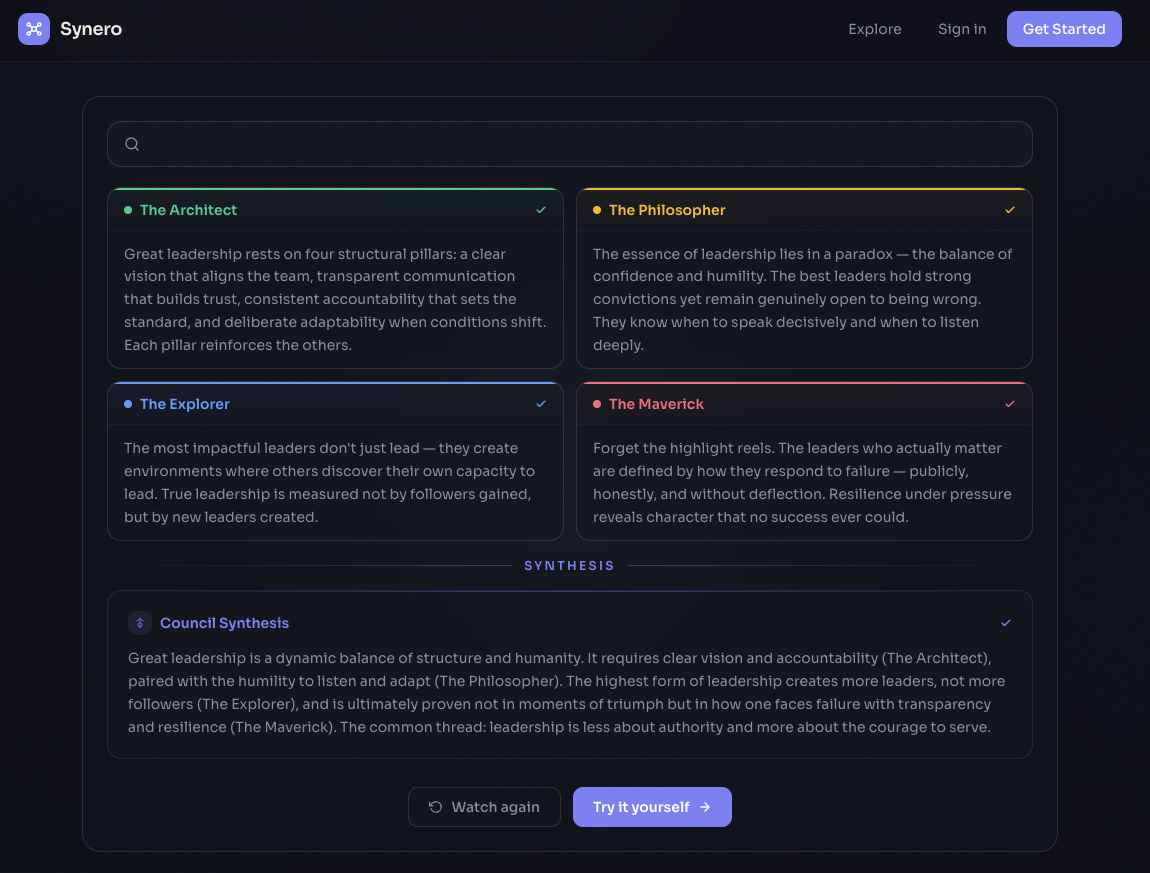Open the Explore nav item
The height and width of the screenshot is (873, 1150).
pyautogui.click(x=874, y=29)
